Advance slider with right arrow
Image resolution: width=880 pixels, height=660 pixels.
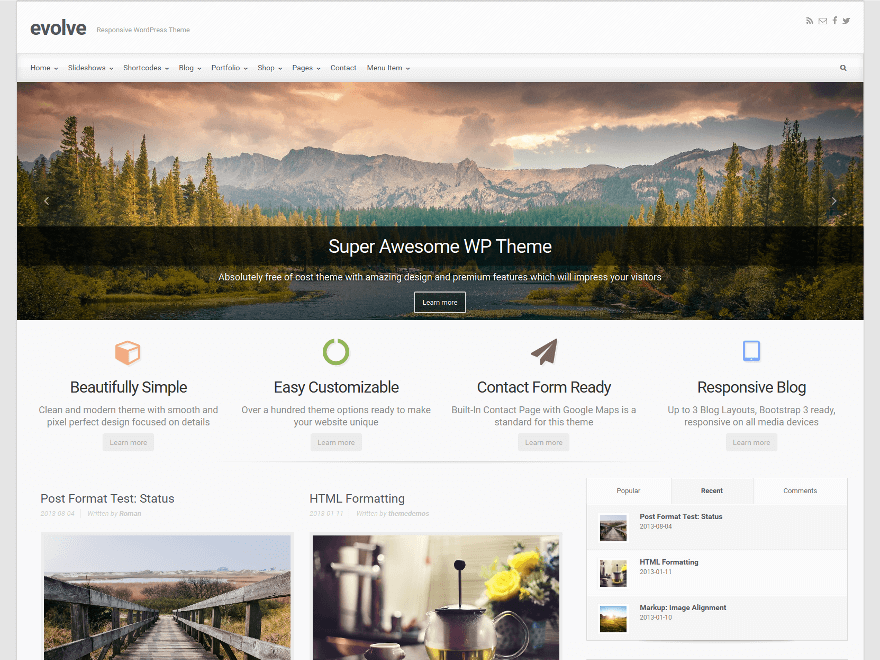pos(834,201)
